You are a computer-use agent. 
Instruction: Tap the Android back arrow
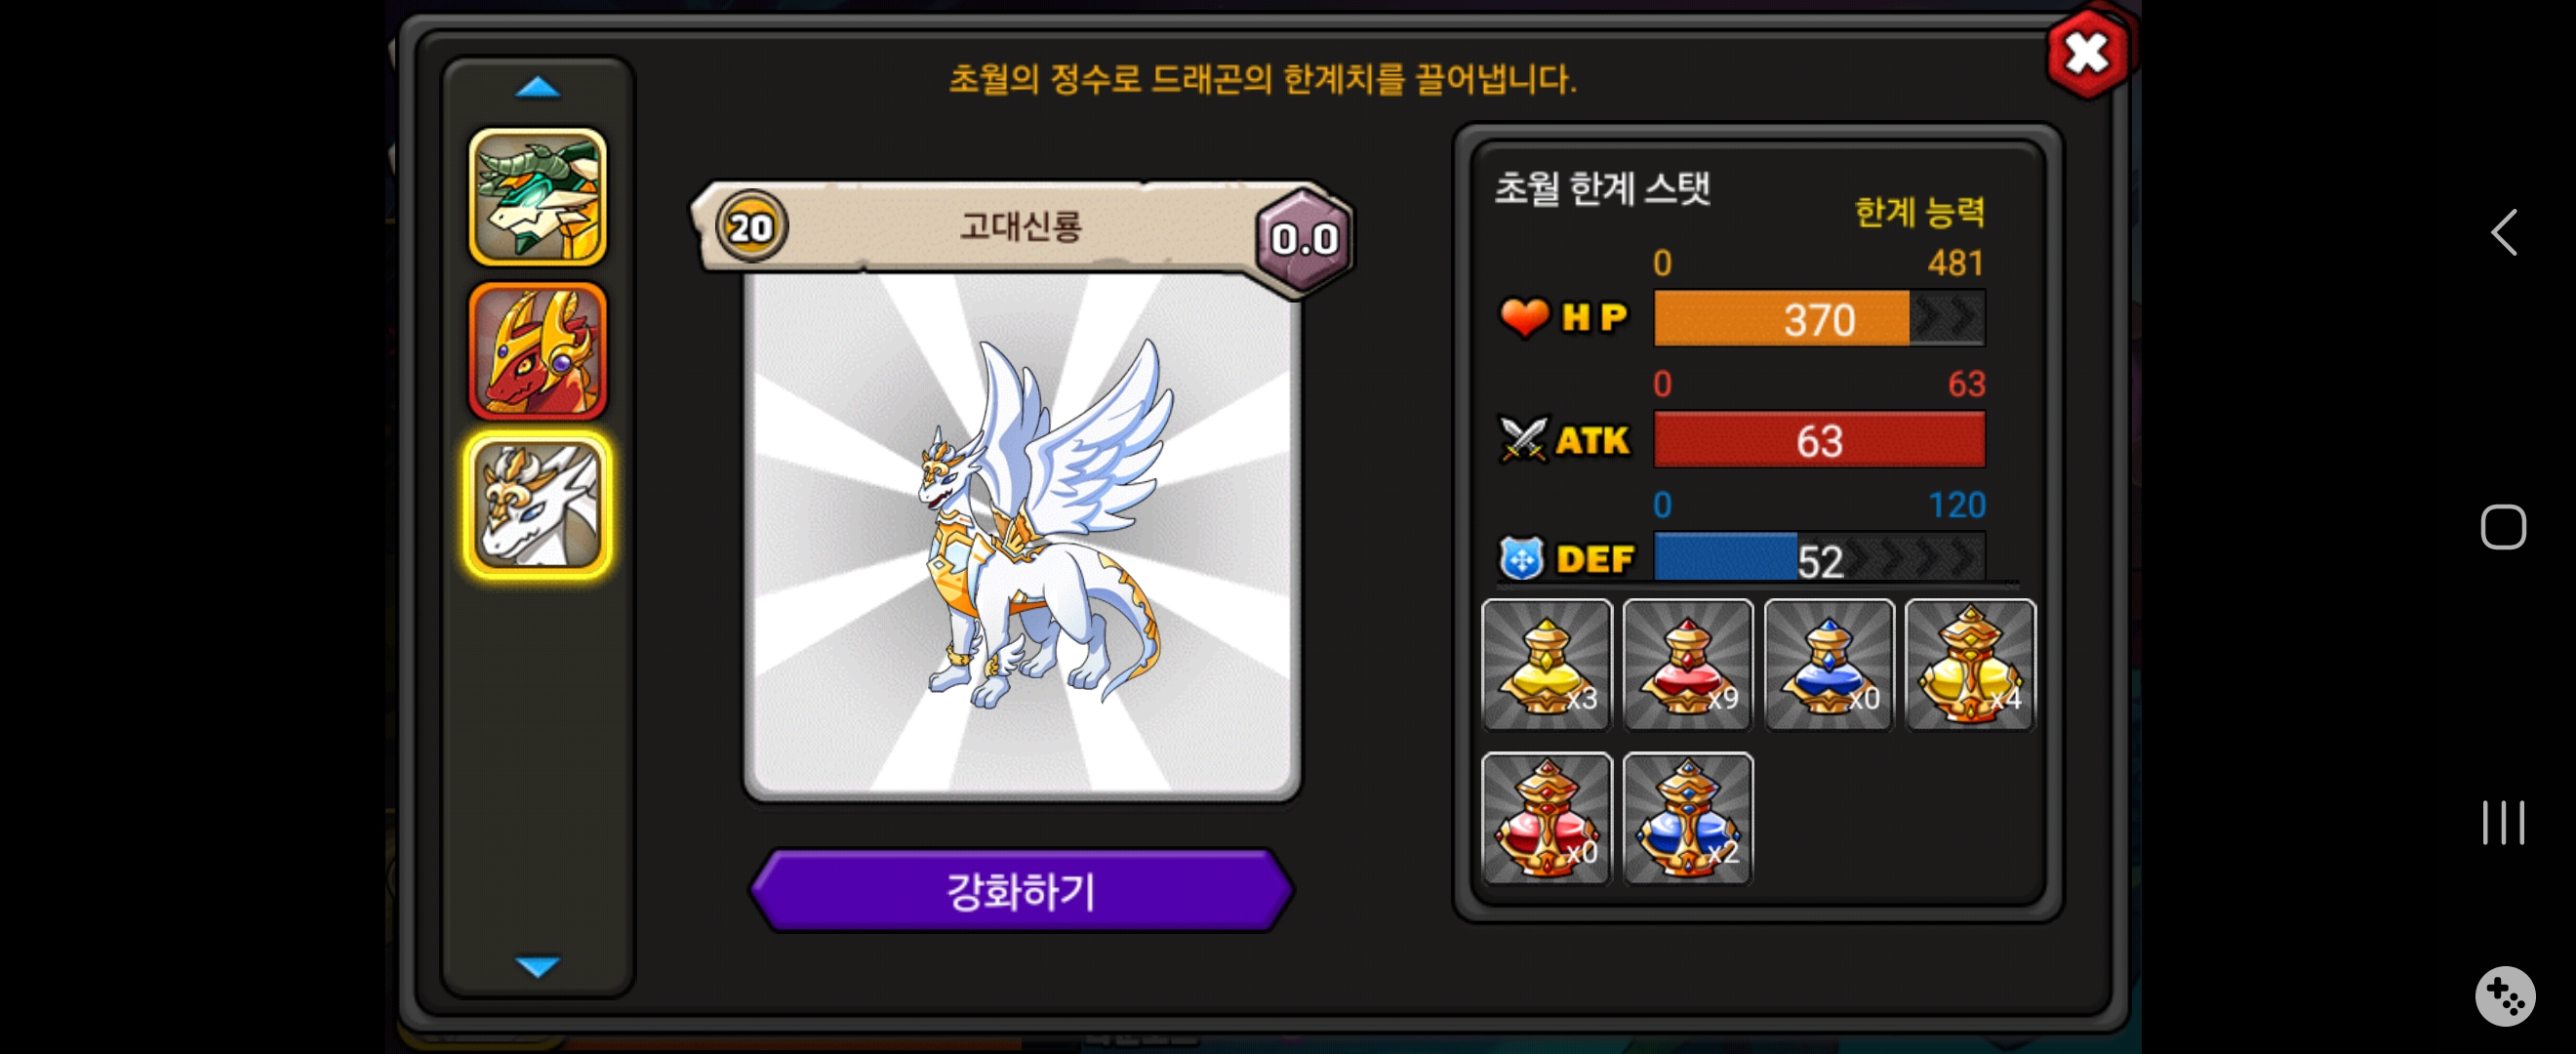[x=2503, y=232]
